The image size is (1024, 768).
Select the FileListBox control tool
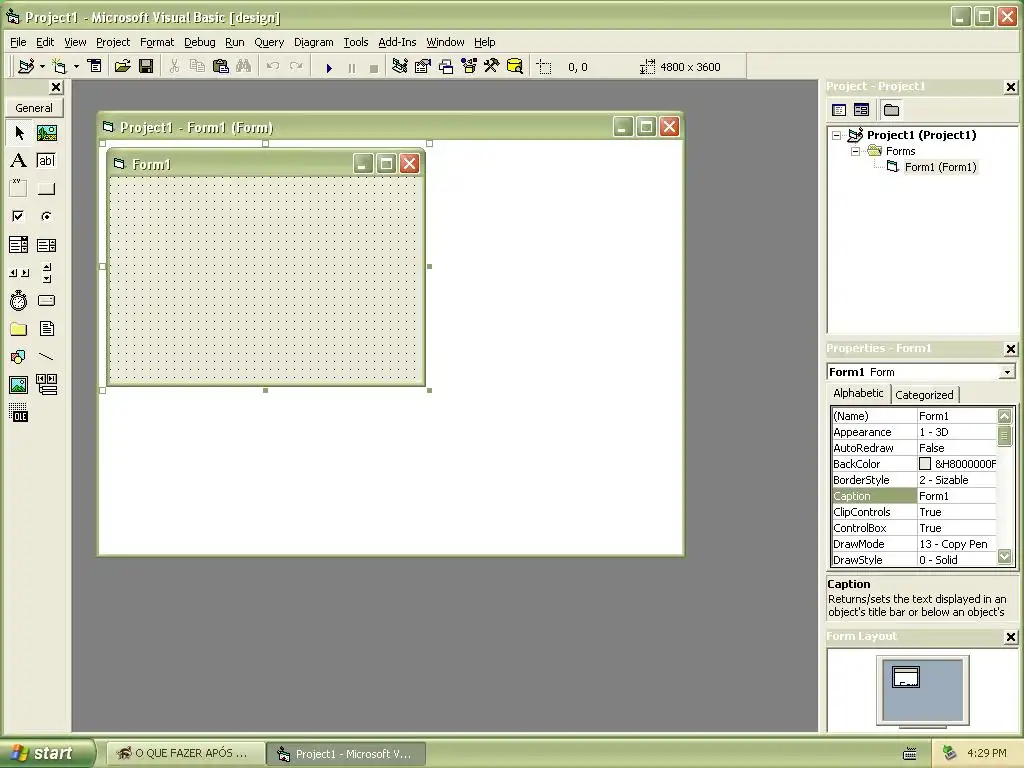(46, 329)
